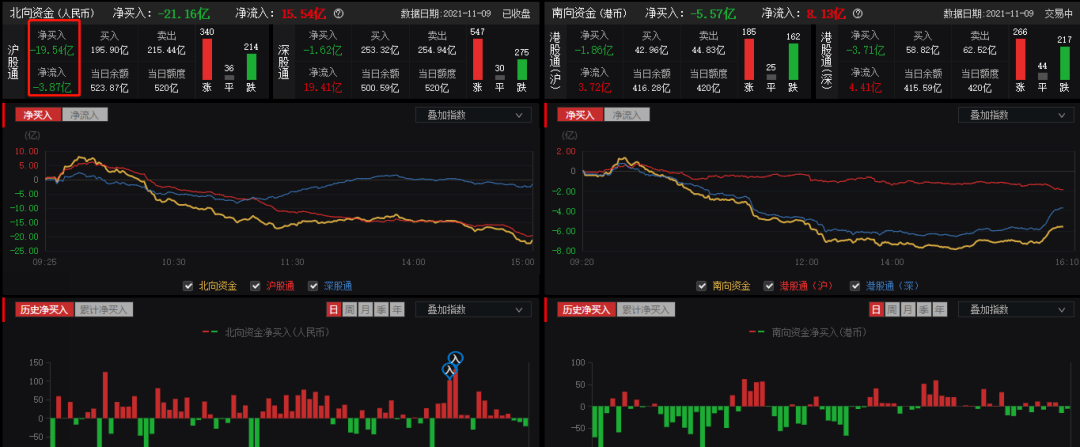Viewport: 1080px width, 447px height.
Task: Uncheck the 北向资金 line checkbox
Action: coord(188,286)
